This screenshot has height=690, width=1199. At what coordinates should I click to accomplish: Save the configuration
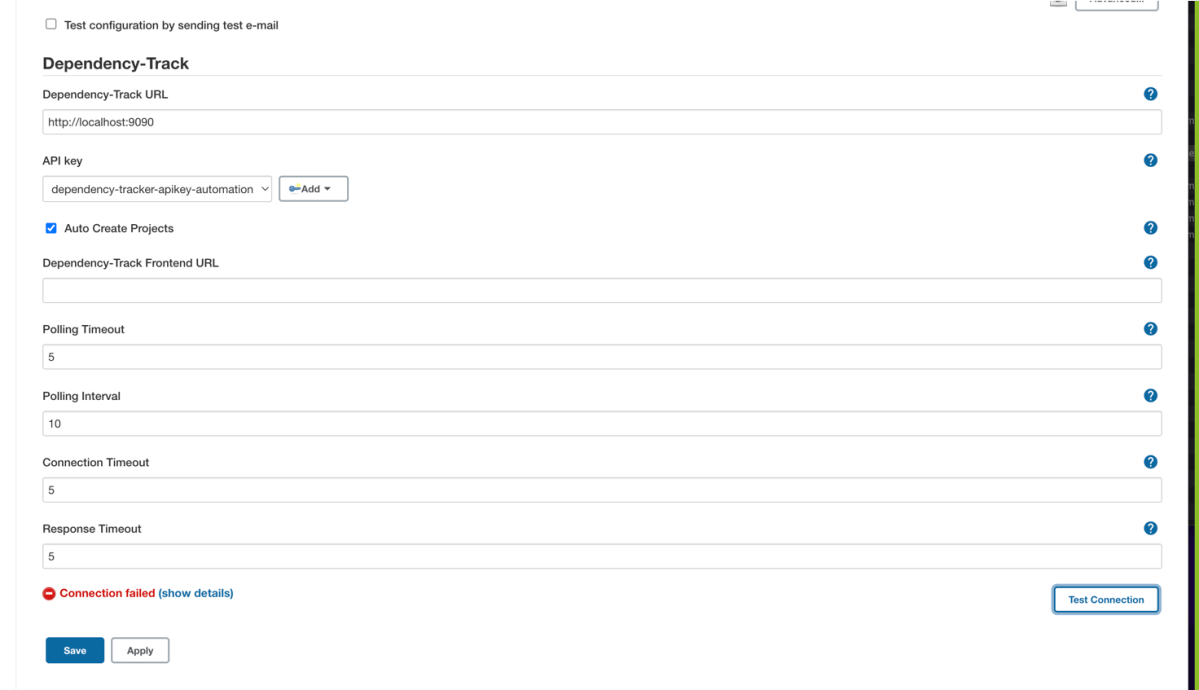pos(75,650)
